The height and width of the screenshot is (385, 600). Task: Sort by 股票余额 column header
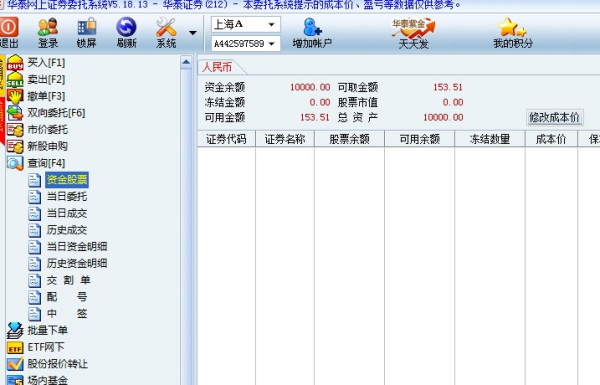click(x=349, y=139)
